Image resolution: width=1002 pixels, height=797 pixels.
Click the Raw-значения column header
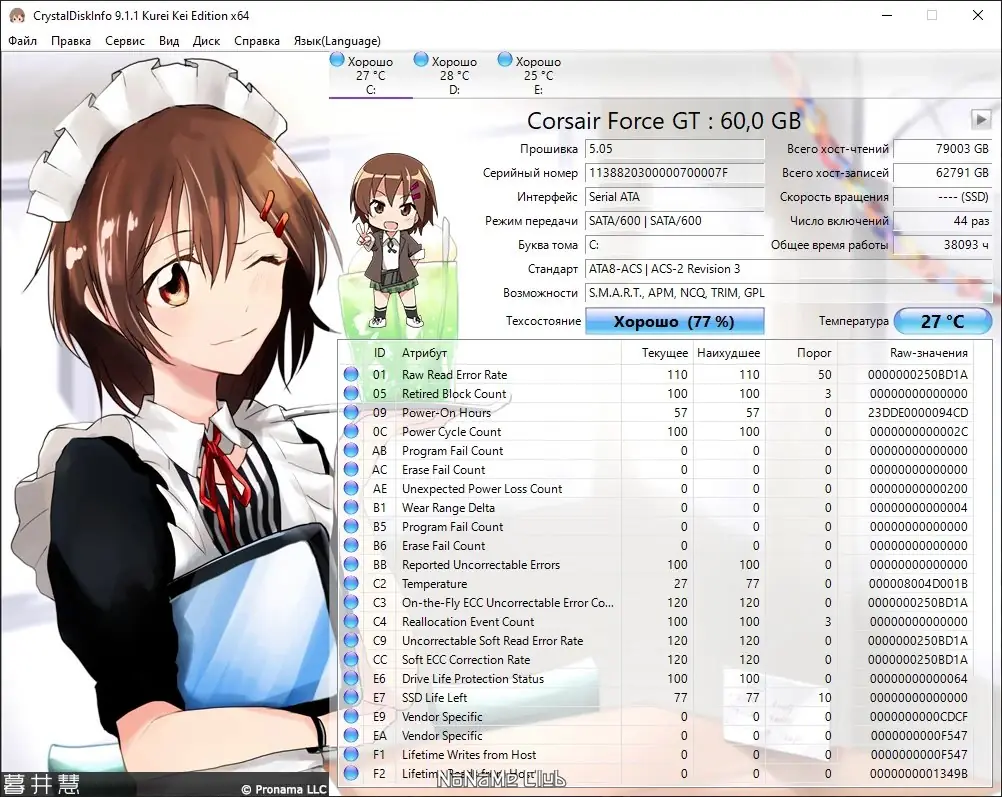[x=929, y=353]
